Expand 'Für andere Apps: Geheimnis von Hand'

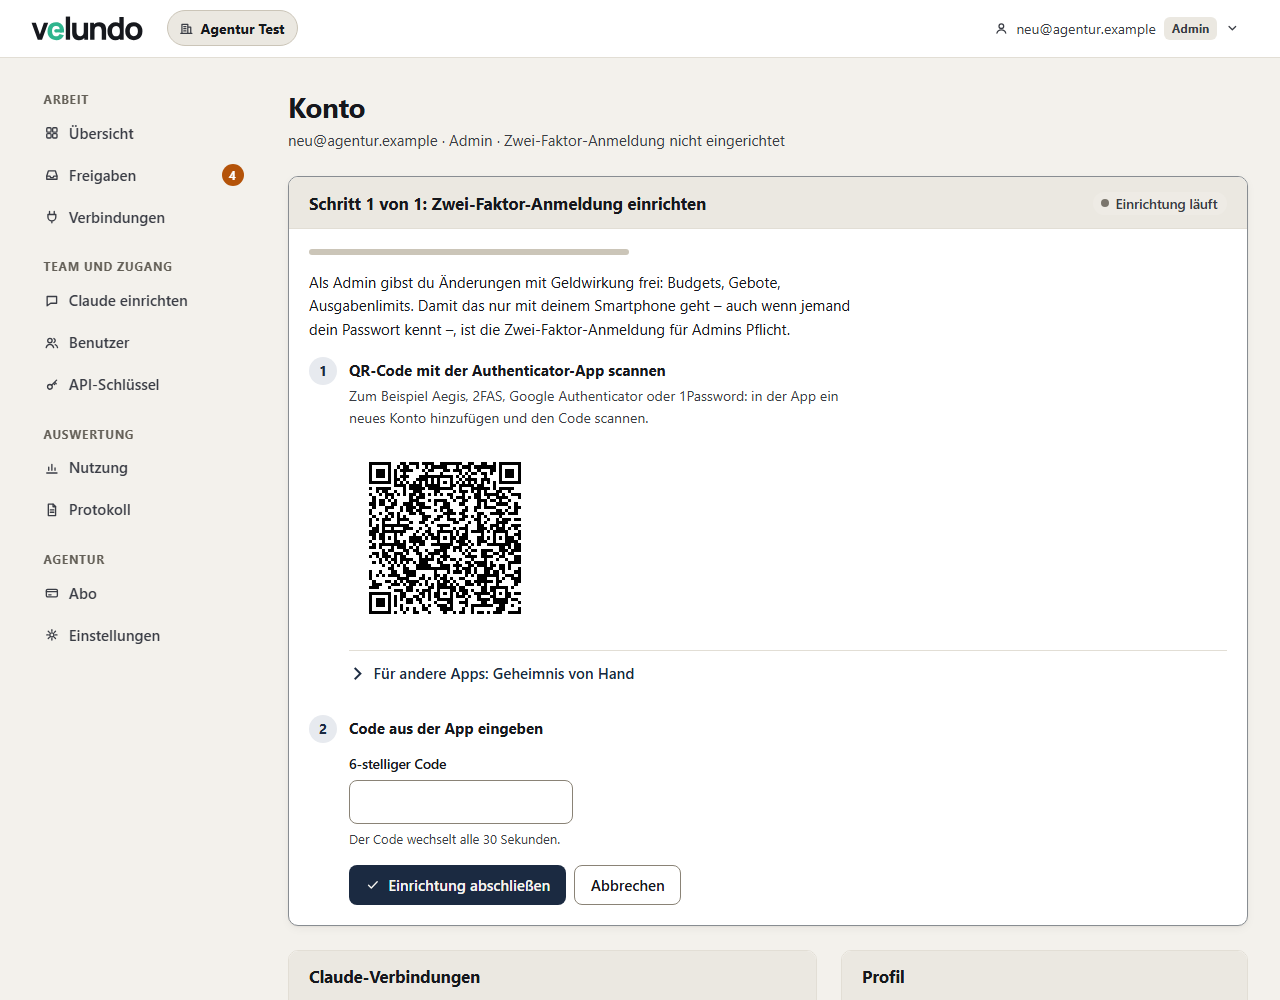[x=494, y=674]
